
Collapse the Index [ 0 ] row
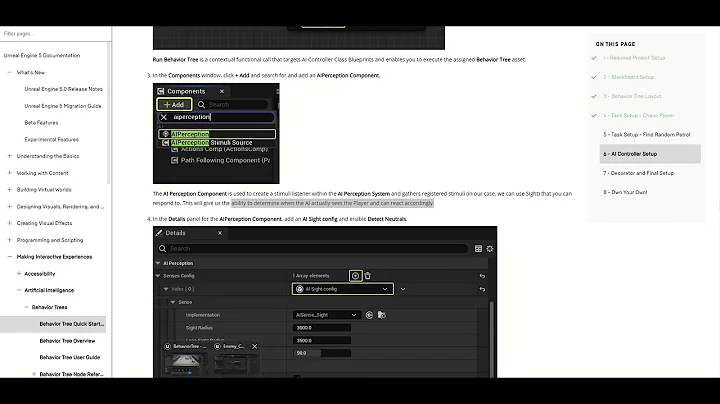(x=166, y=289)
